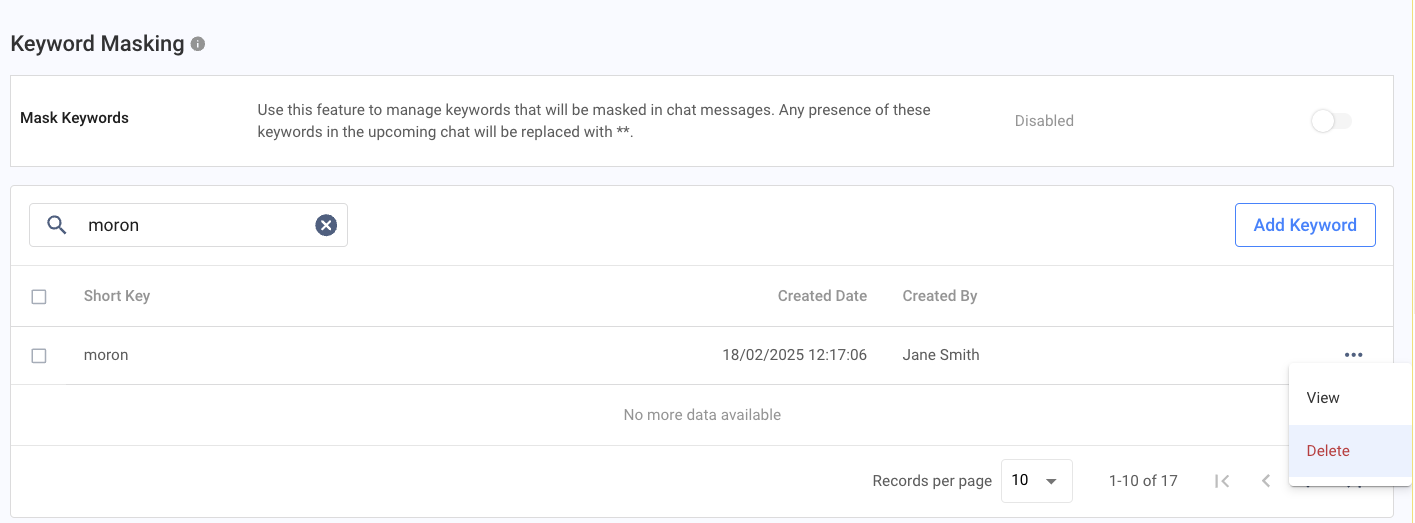1415x523 pixels.
Task: Enable the Mask Keywords switch
Action: [x=1331, y=121]
